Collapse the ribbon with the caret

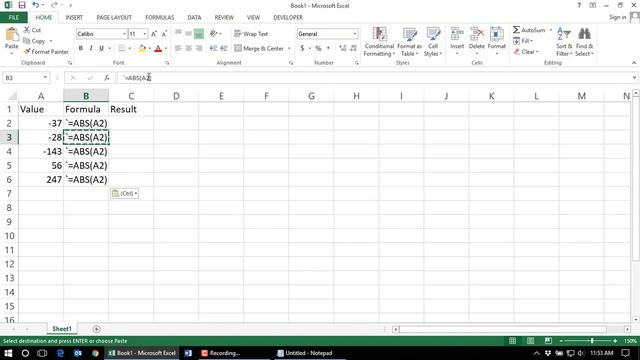(x=633, y=63)
